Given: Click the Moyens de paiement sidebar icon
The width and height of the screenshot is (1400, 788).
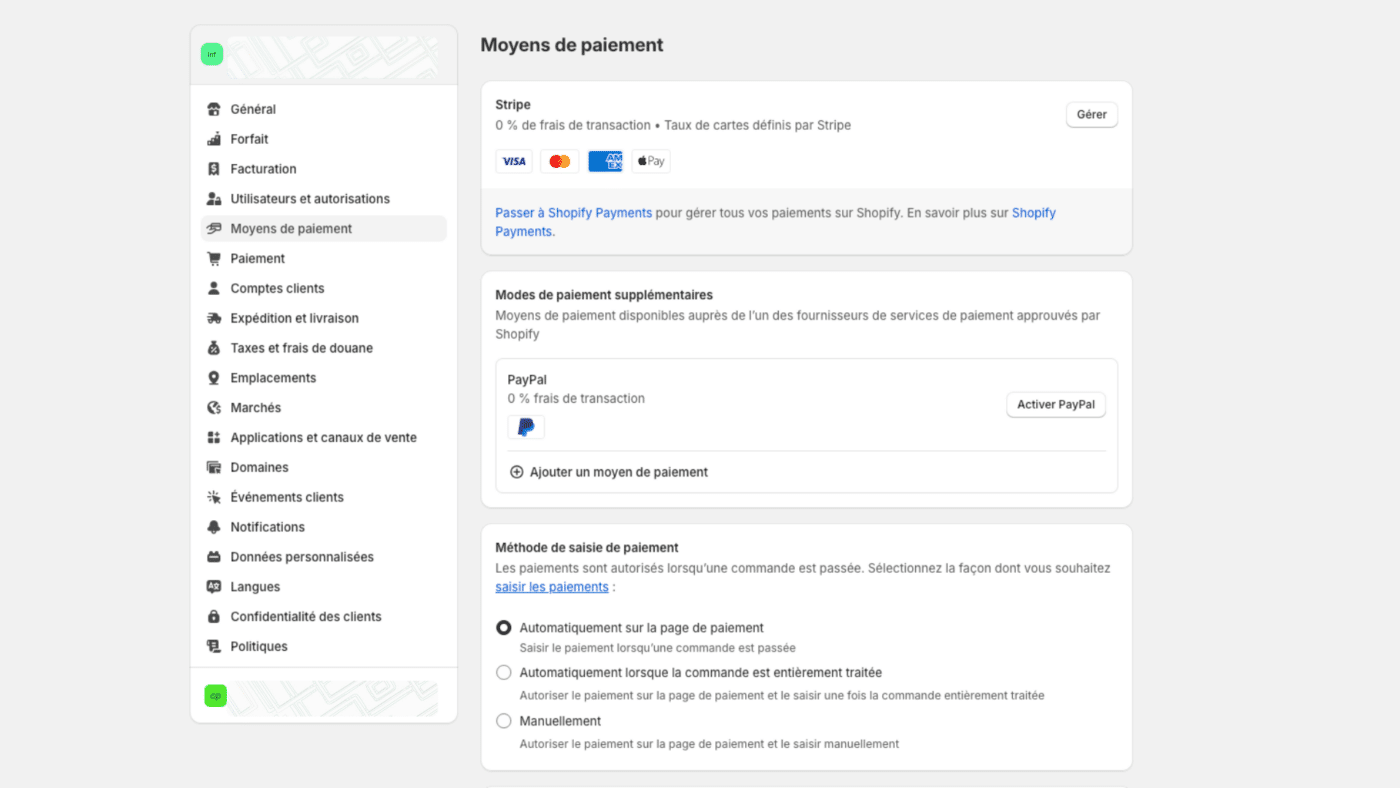Looking at the screenshot, I should (x=213, y=229).
